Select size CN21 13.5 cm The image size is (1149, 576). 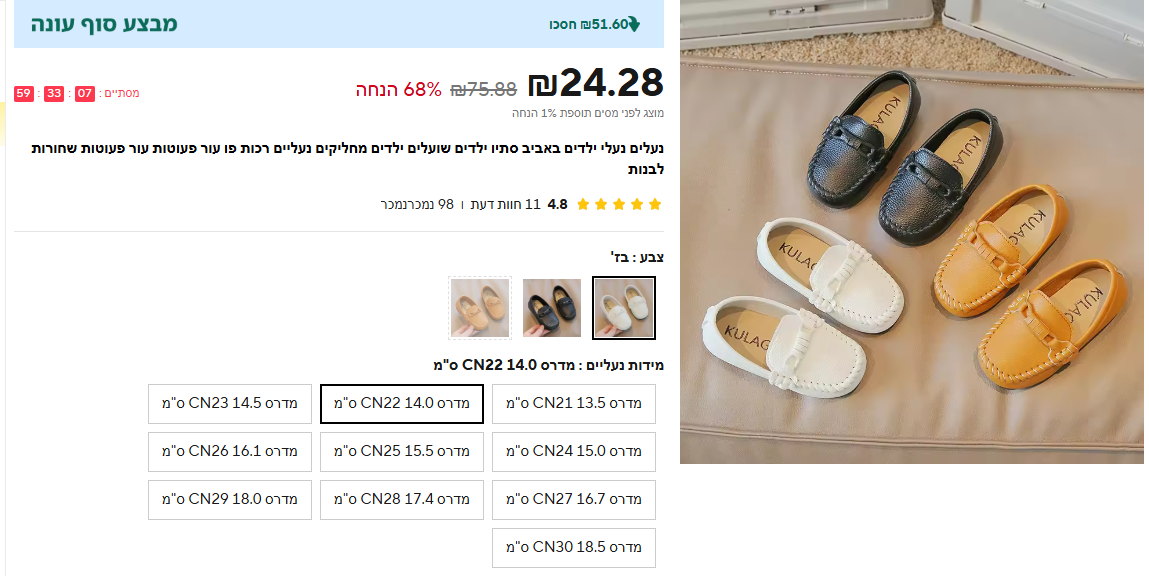pyautogui.click(x=574, y=404)
